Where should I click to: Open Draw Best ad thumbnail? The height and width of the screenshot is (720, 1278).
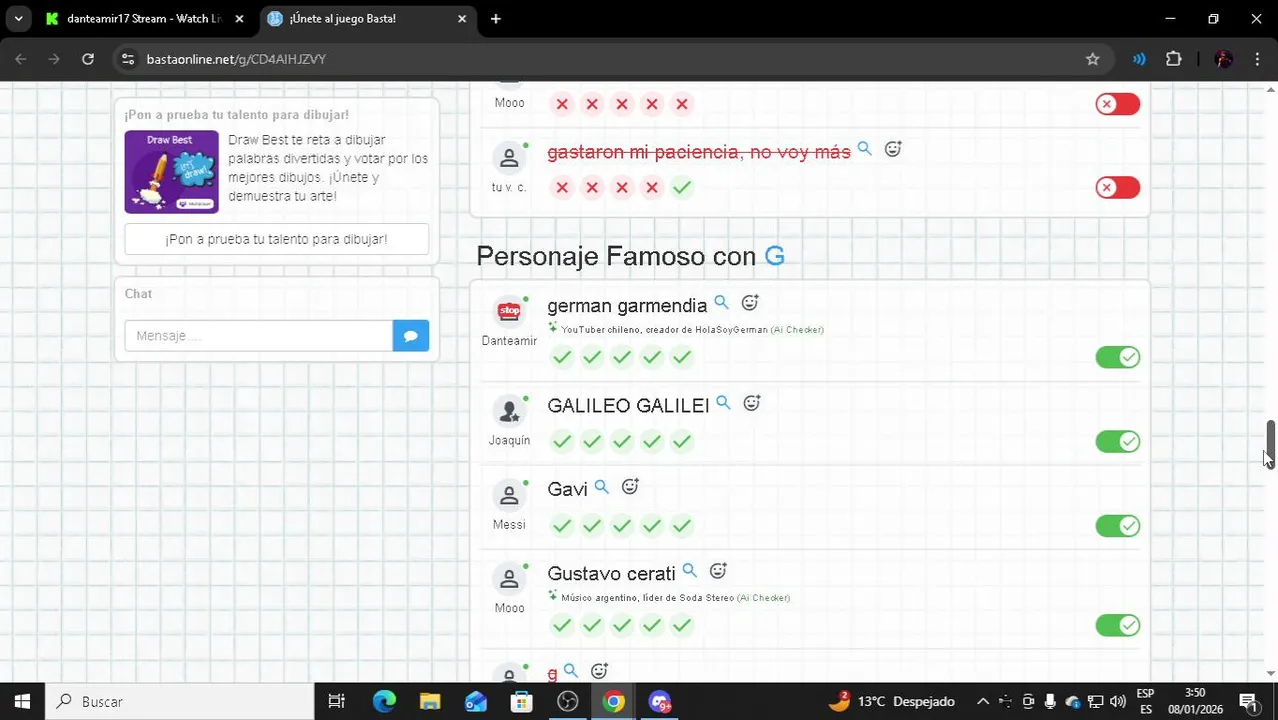tap(171, 171)
